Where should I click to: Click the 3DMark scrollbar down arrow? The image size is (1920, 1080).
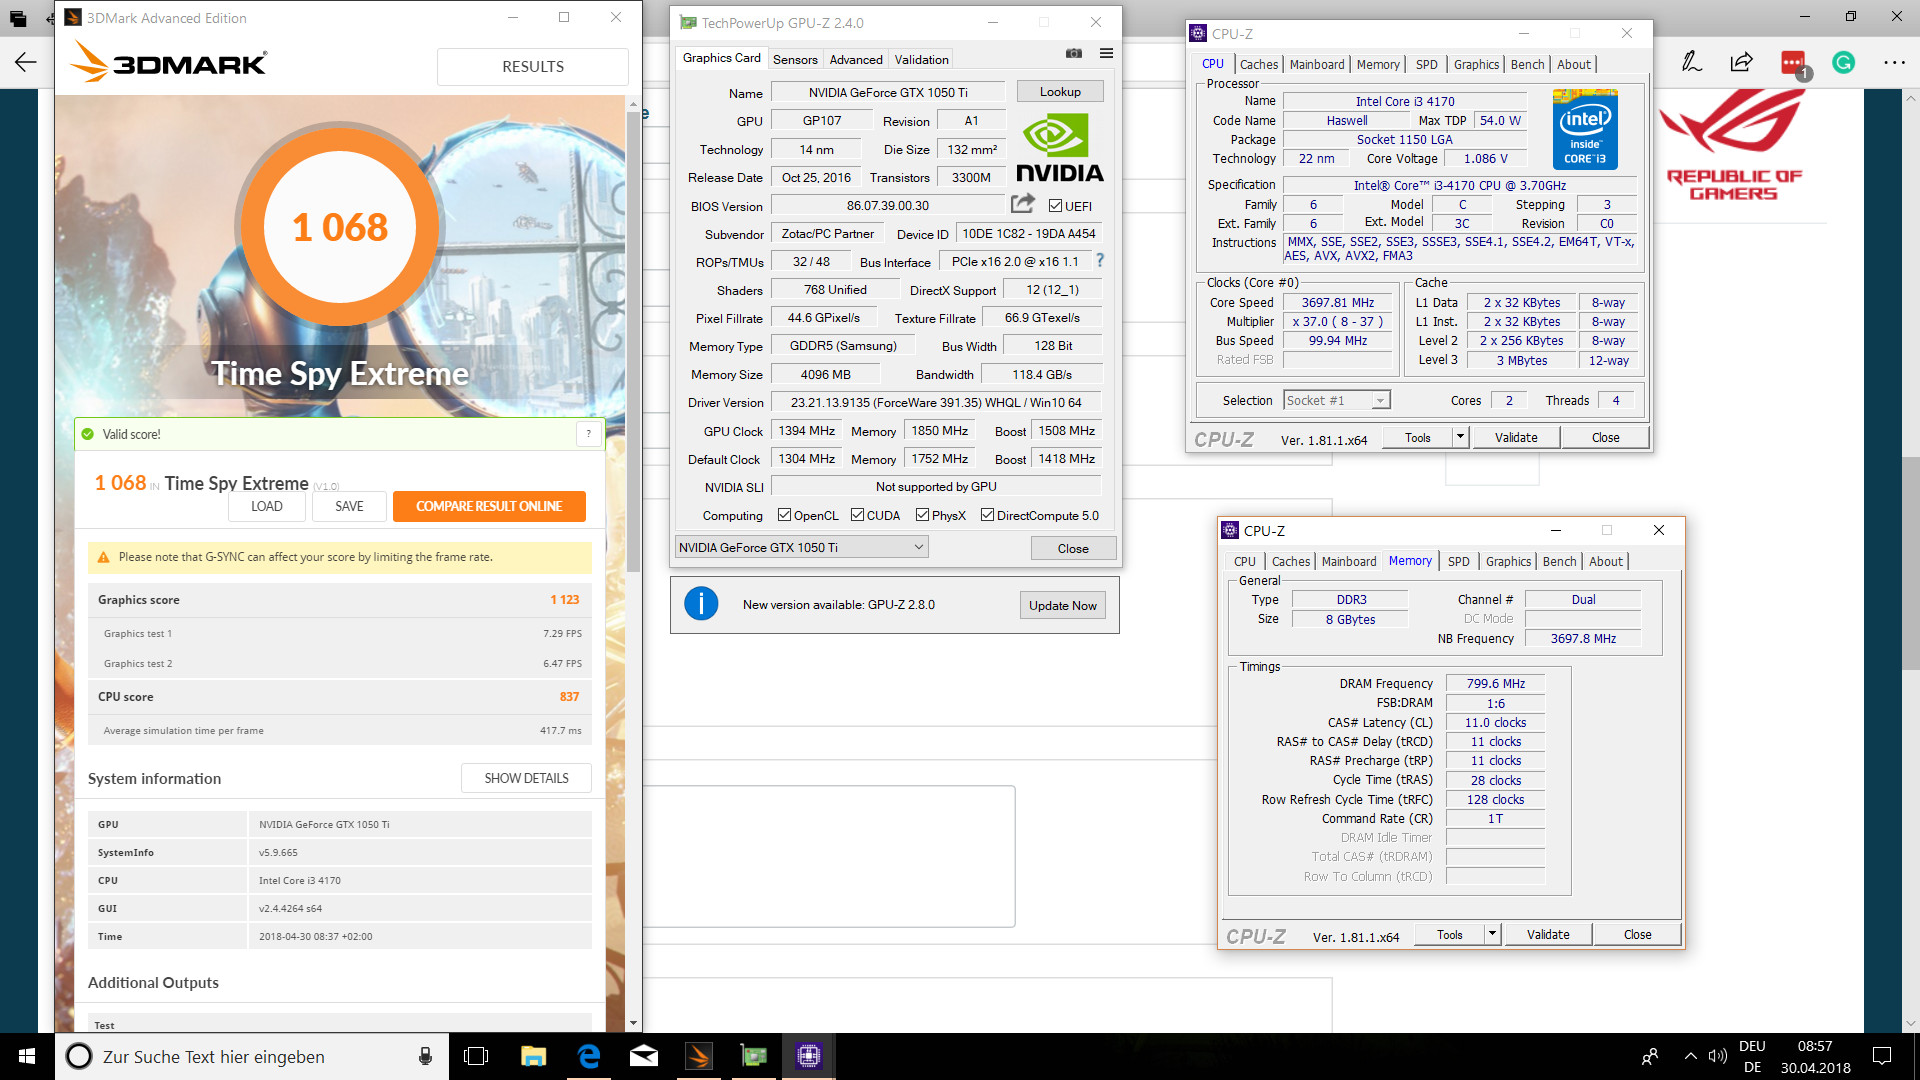coord(633,1024)
